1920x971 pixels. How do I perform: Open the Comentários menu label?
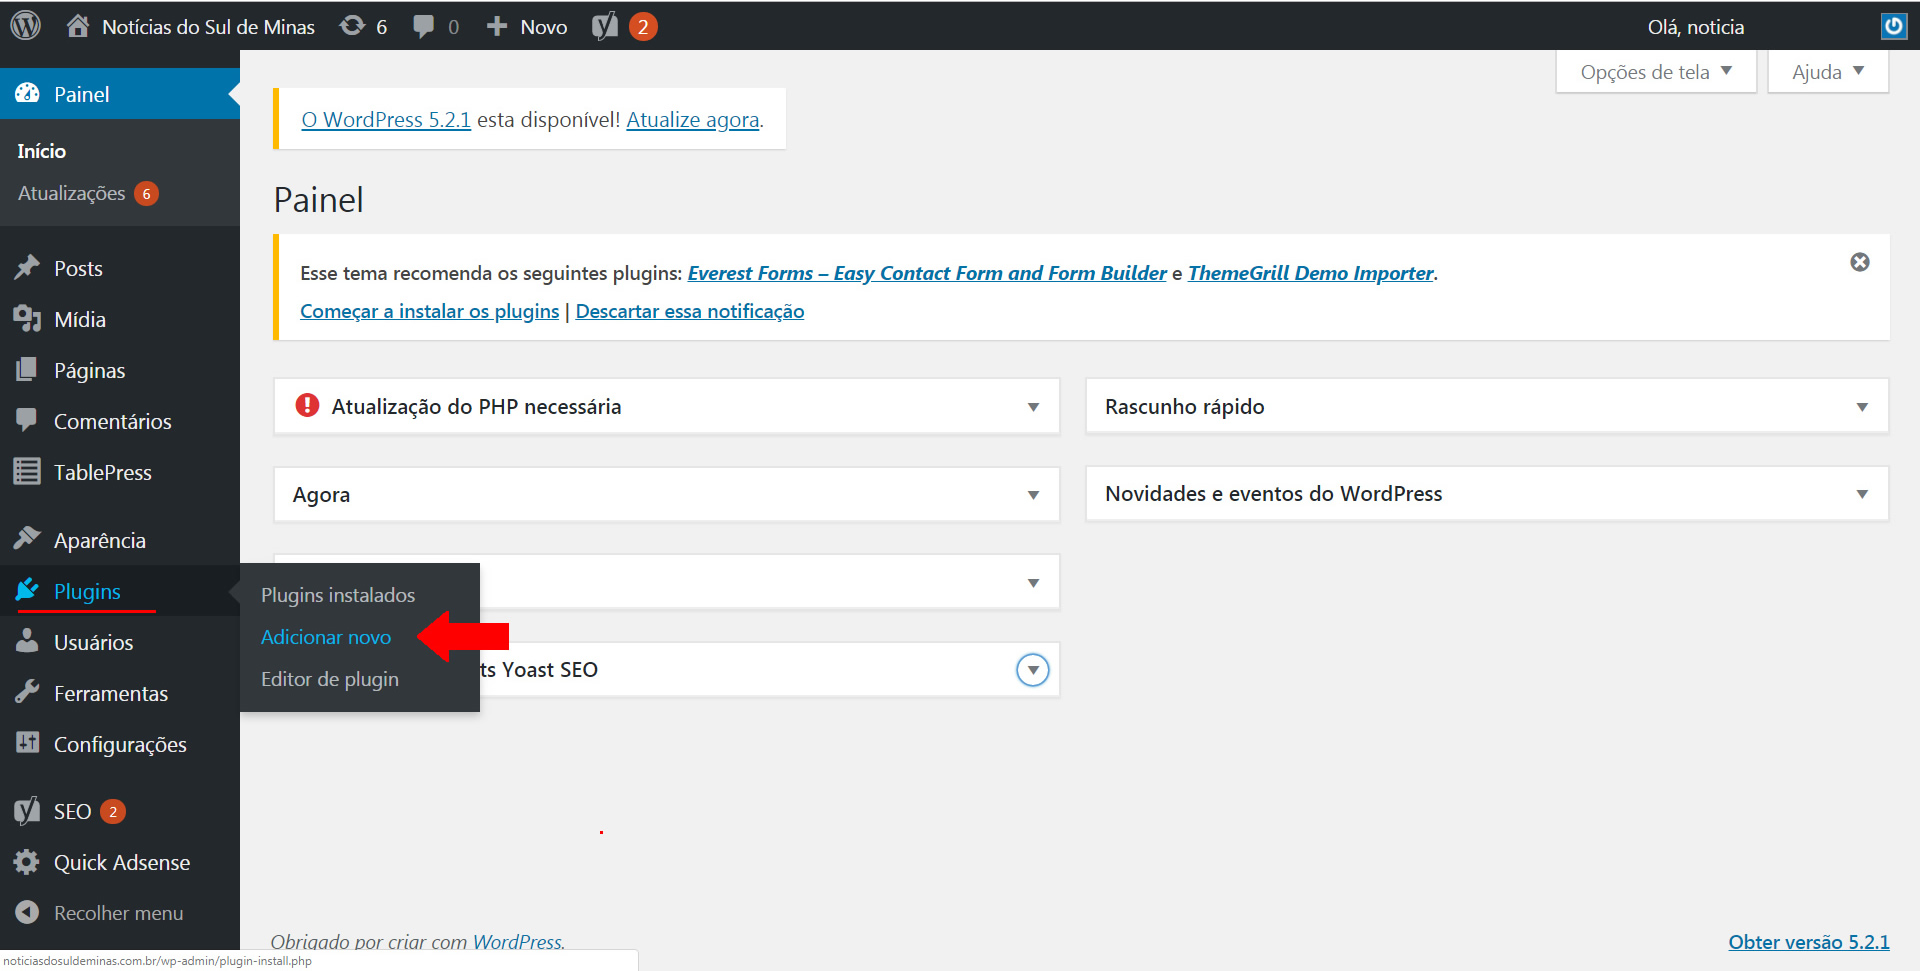[113, 421]
